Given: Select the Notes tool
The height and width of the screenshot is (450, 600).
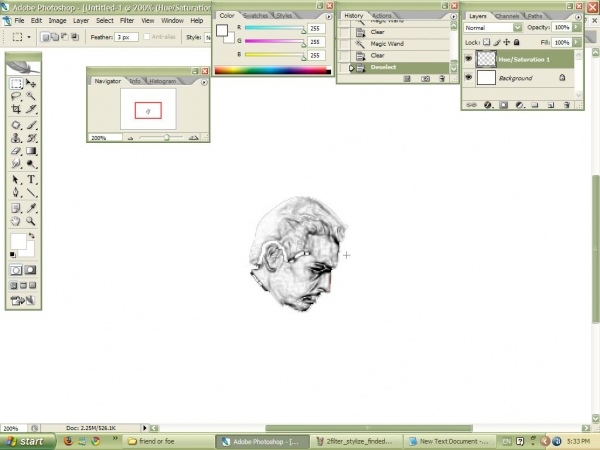Looking at the screenshot, I should [16, 208].
